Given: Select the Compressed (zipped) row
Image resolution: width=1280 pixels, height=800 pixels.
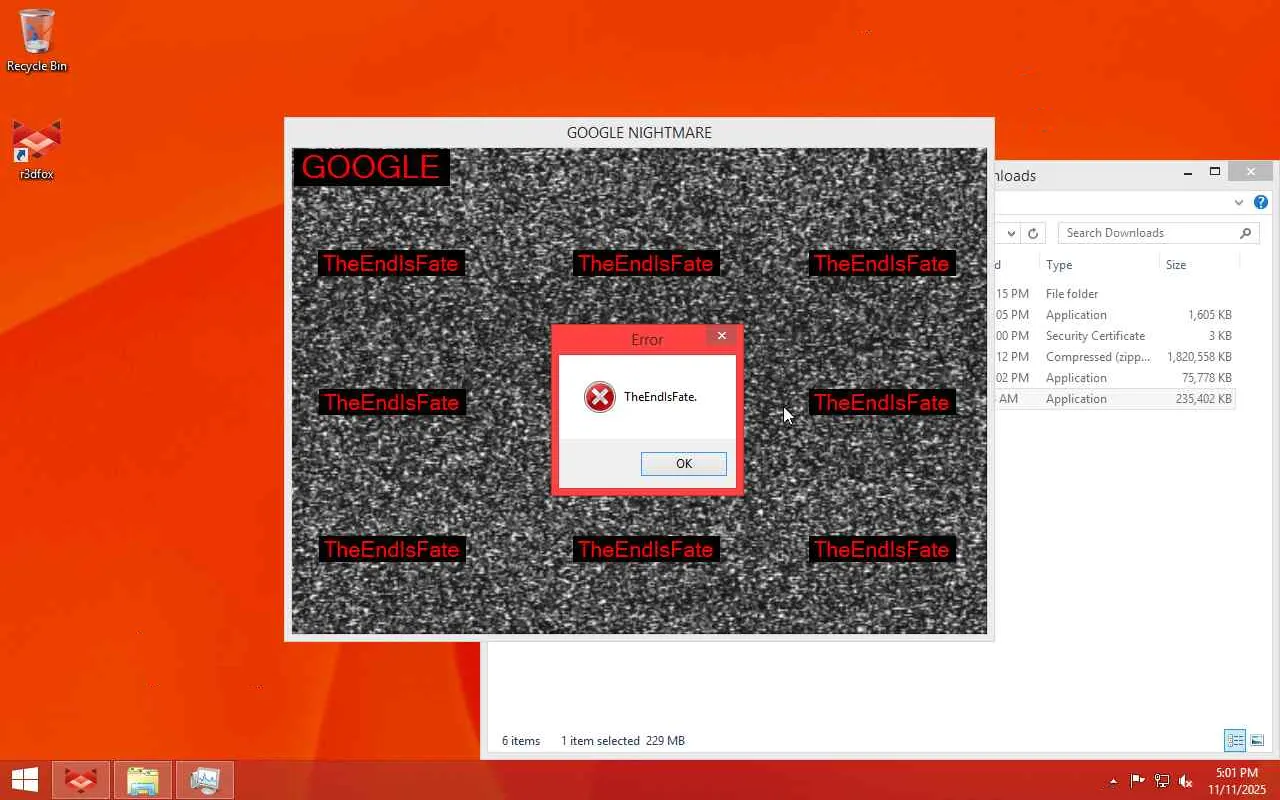Looking at the screenshot, I should click(1113, 357).
